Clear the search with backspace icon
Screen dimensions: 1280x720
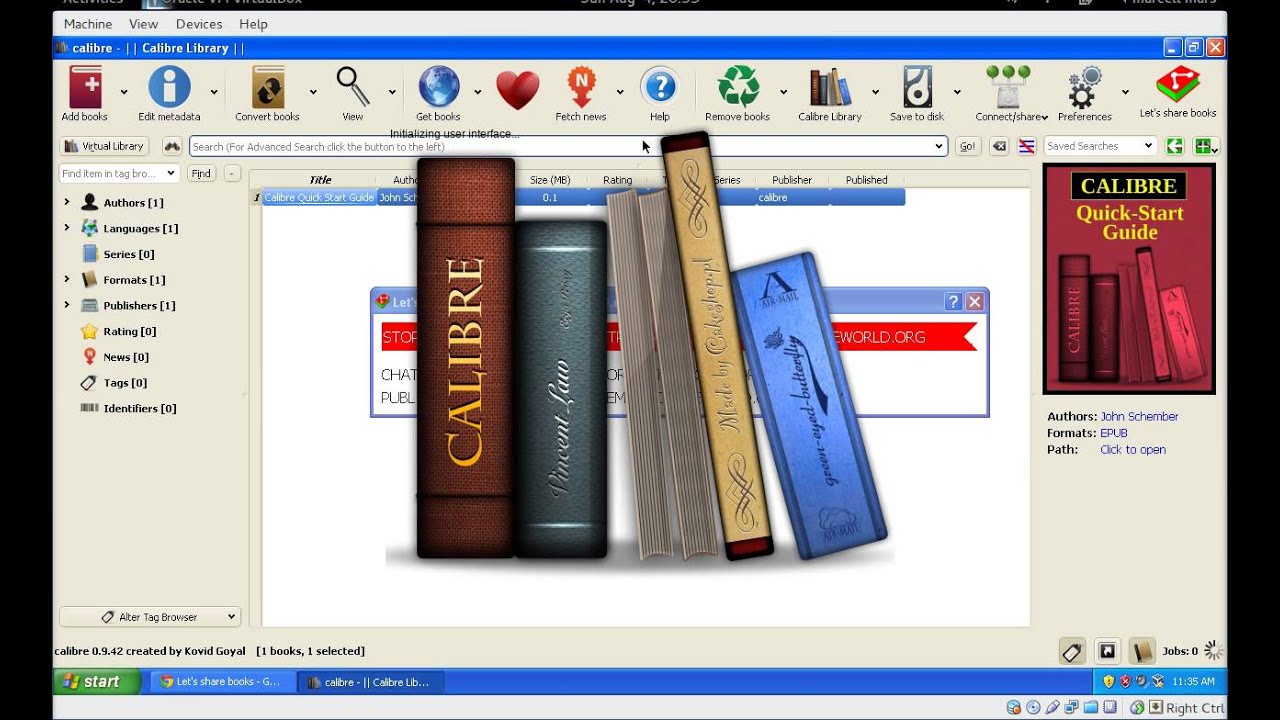pyautogui.click(x=999, y=146)
